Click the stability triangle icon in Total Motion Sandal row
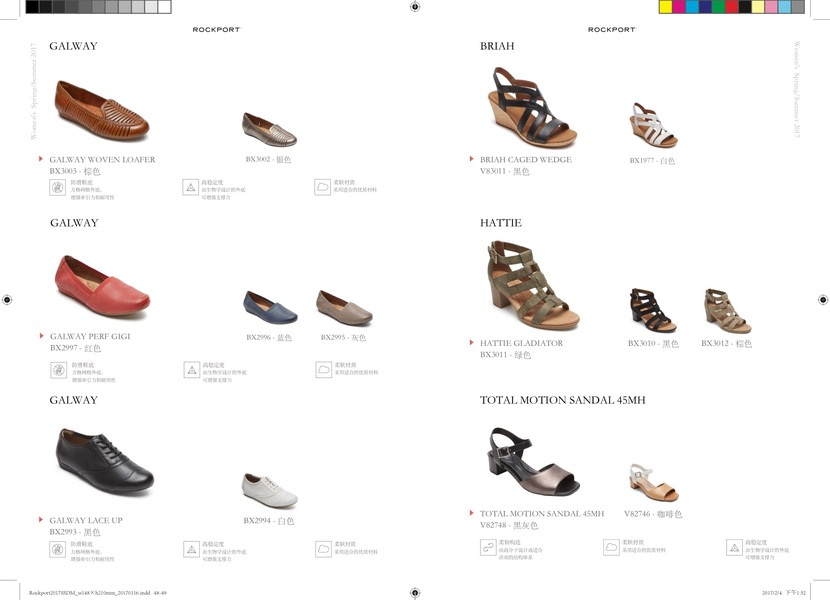 pyautogui.click(x=734, y=548)
